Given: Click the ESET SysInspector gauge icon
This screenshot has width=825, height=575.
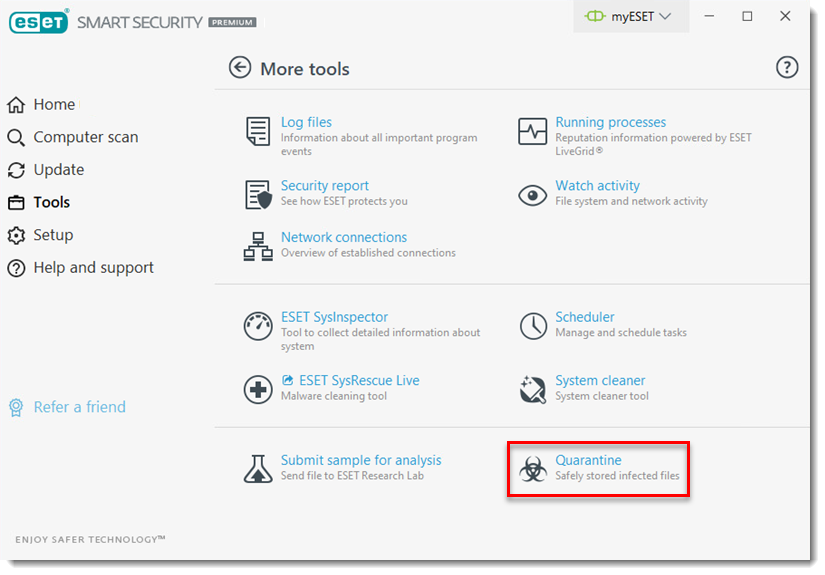Looking at the screenshot, I should [x=258, y=326].
